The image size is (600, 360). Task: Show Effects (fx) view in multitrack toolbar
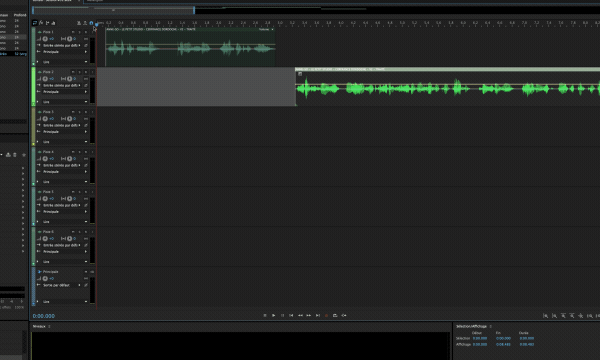pos(41,23)
